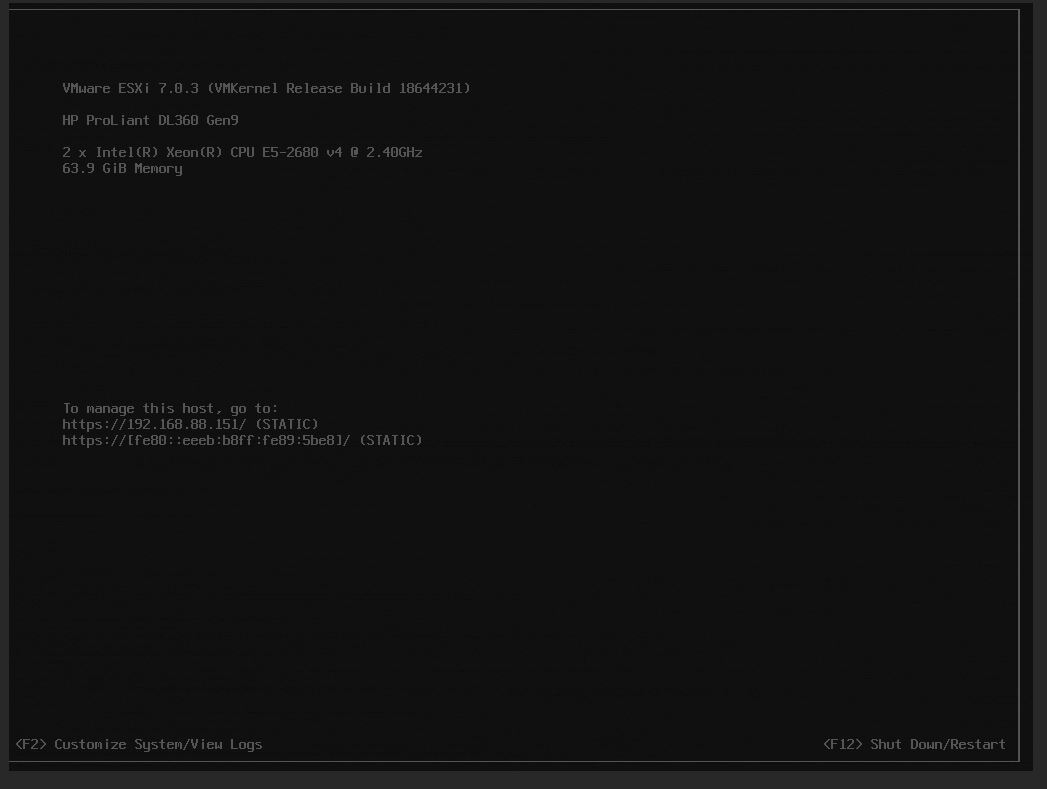Click the 'View Logs' action text
The width and height of the screenshot is (1047, 789).
[x=222, y=744]
